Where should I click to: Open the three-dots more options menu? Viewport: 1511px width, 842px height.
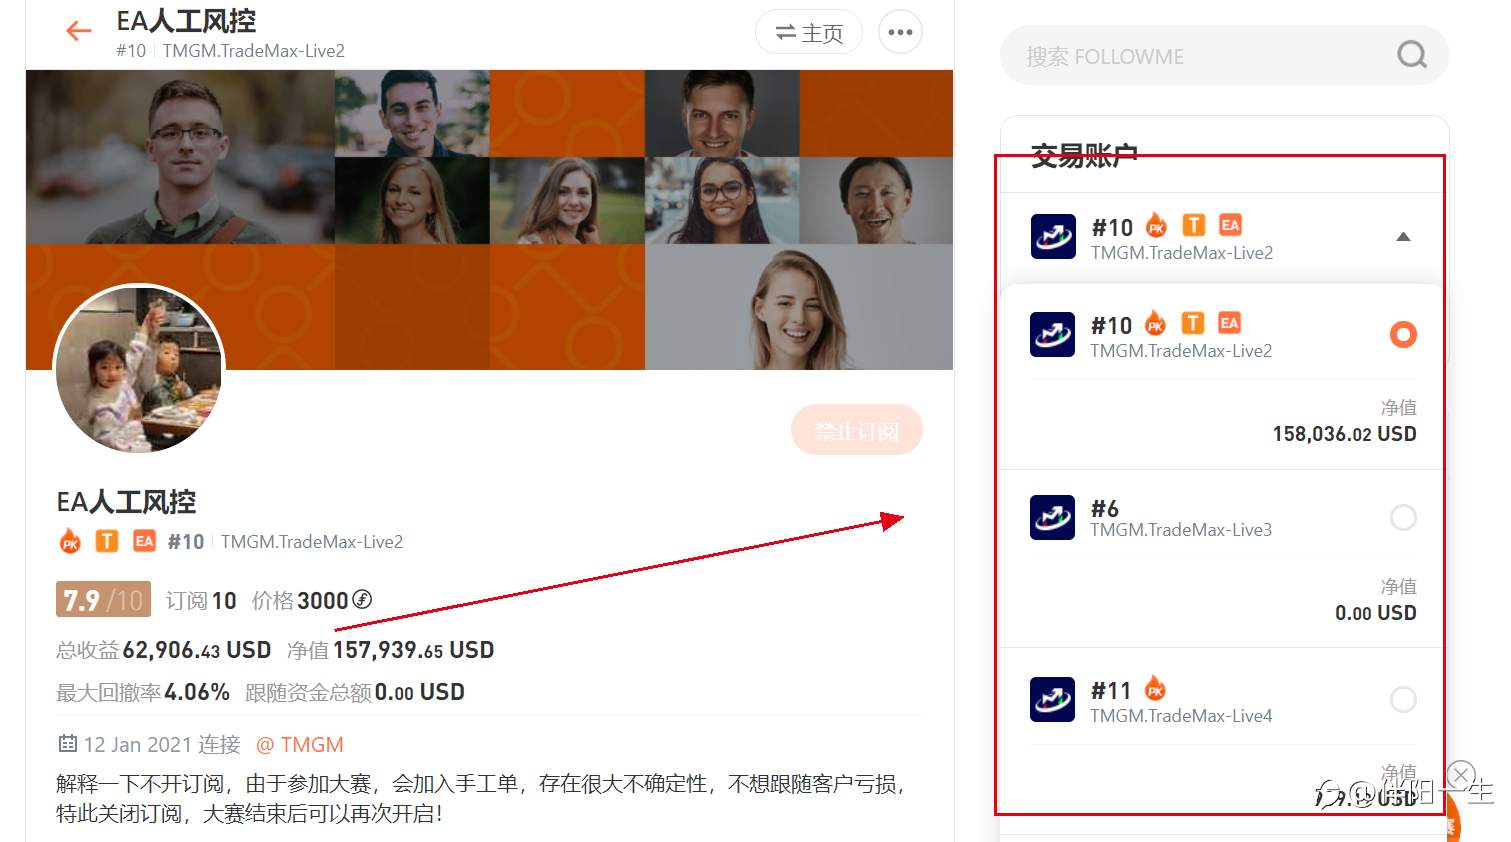point(900,32)
